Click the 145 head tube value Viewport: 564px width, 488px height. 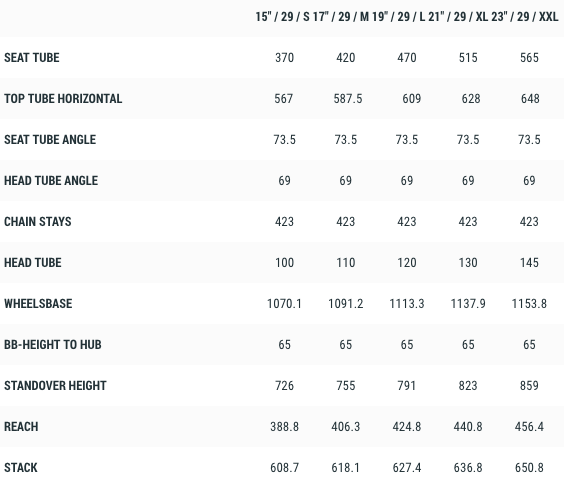[x=529, y=263]
